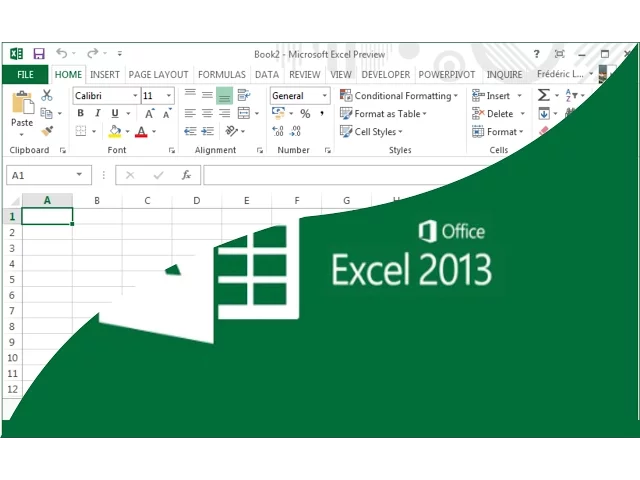This screenshot has height=480, width=640.
Task: Click Increase Decimal icon
Action: pyautogui.click(x=278, y=131)
